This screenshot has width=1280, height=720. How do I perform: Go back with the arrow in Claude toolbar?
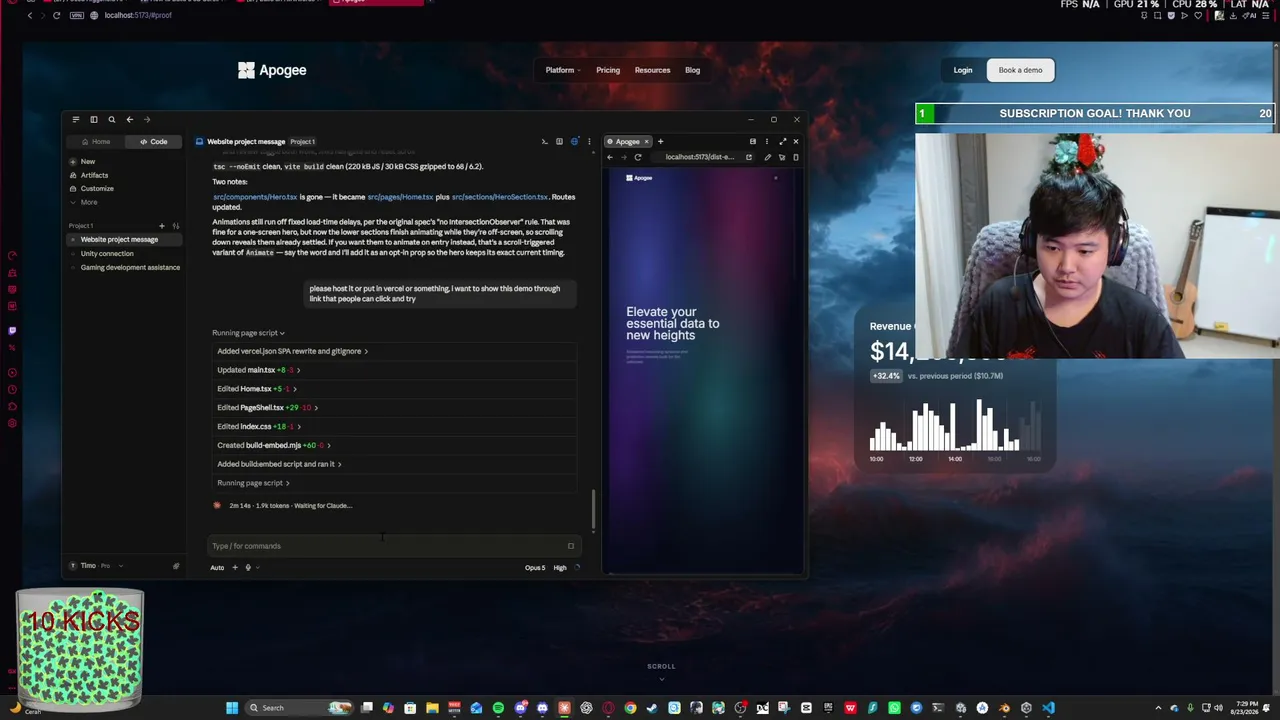pos(129,119)
